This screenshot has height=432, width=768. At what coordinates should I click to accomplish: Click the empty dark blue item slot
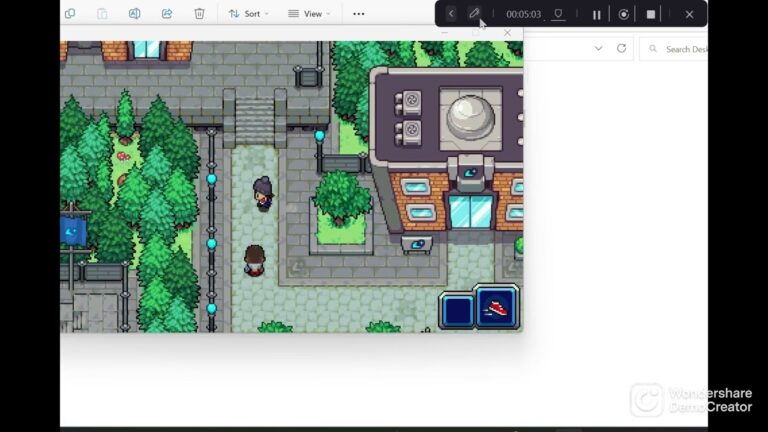pos(457,311)
